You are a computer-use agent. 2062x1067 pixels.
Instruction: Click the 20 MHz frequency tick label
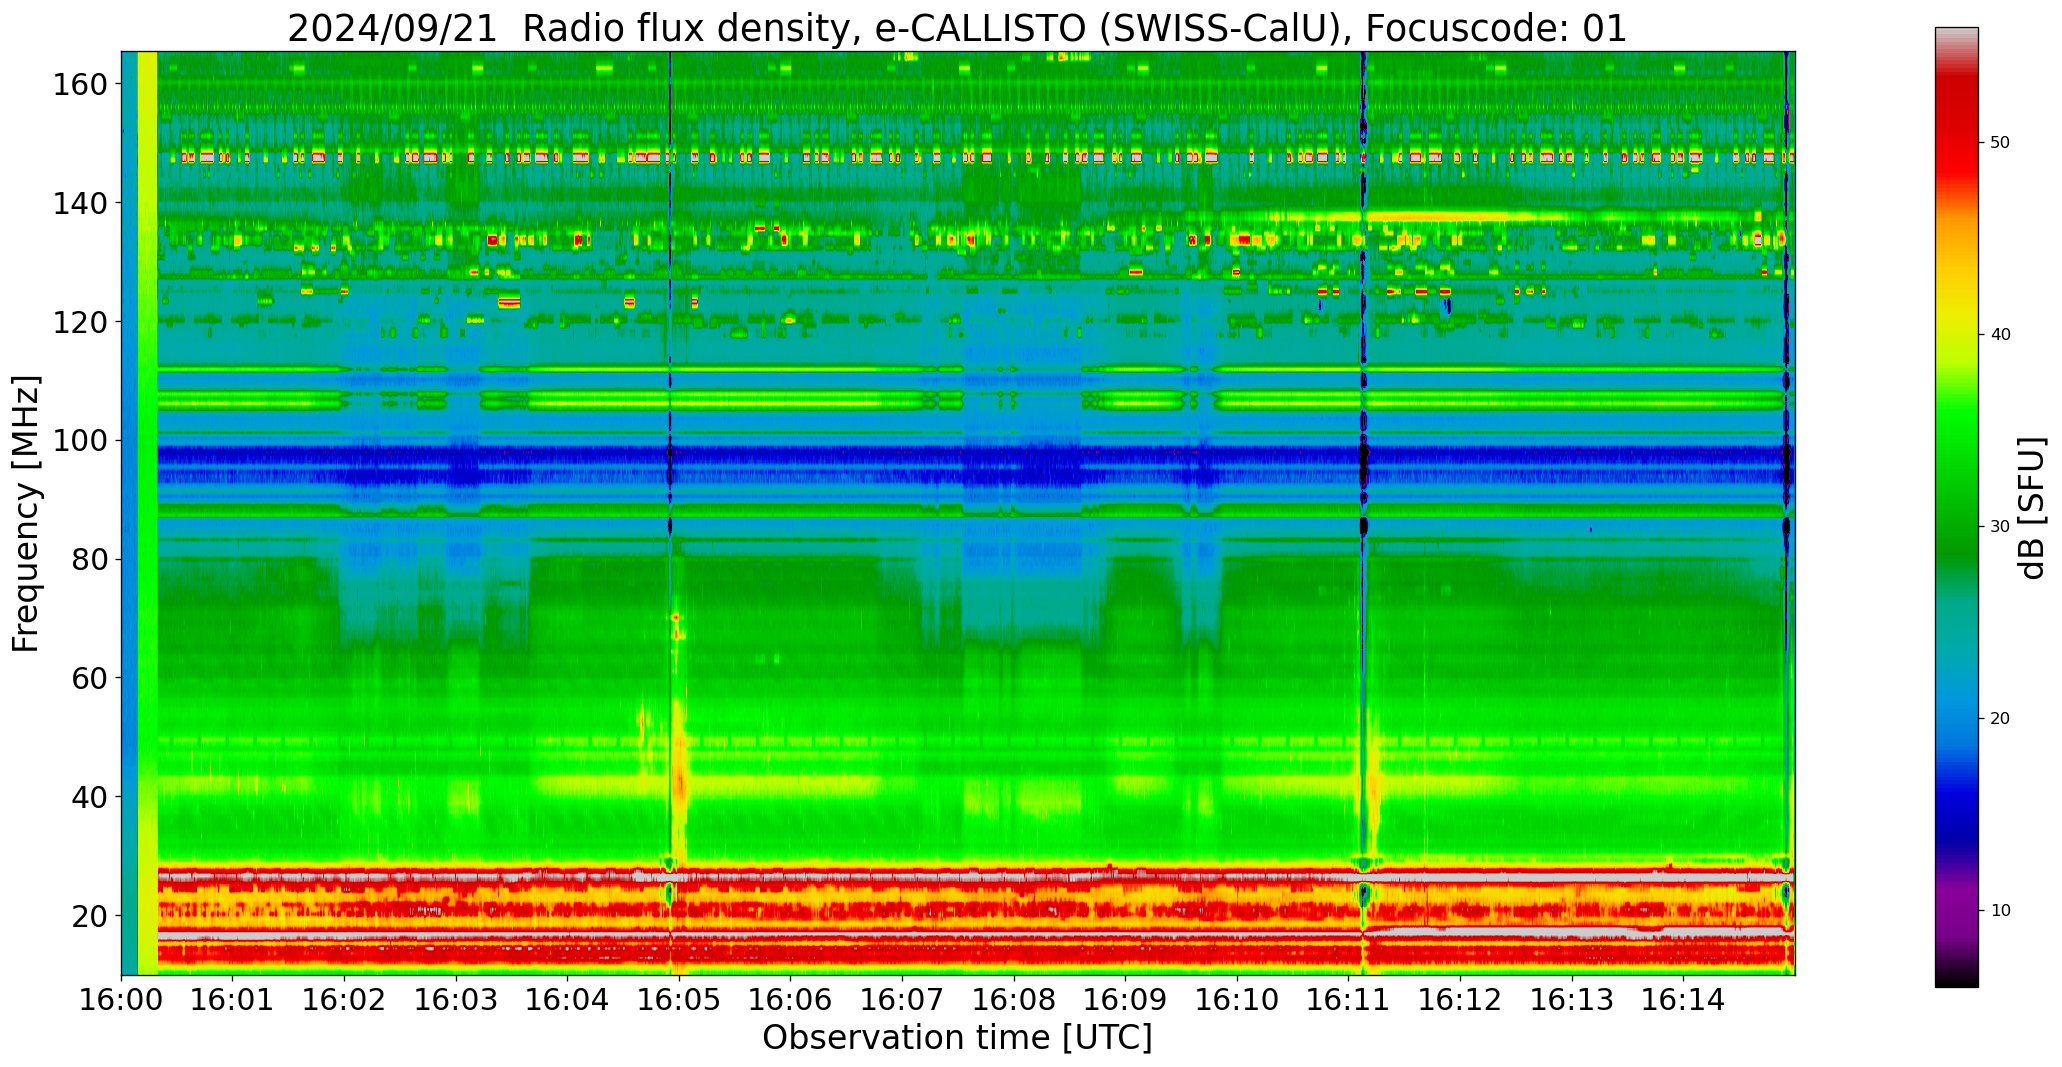pyautogui.click(x=89, y=915)
